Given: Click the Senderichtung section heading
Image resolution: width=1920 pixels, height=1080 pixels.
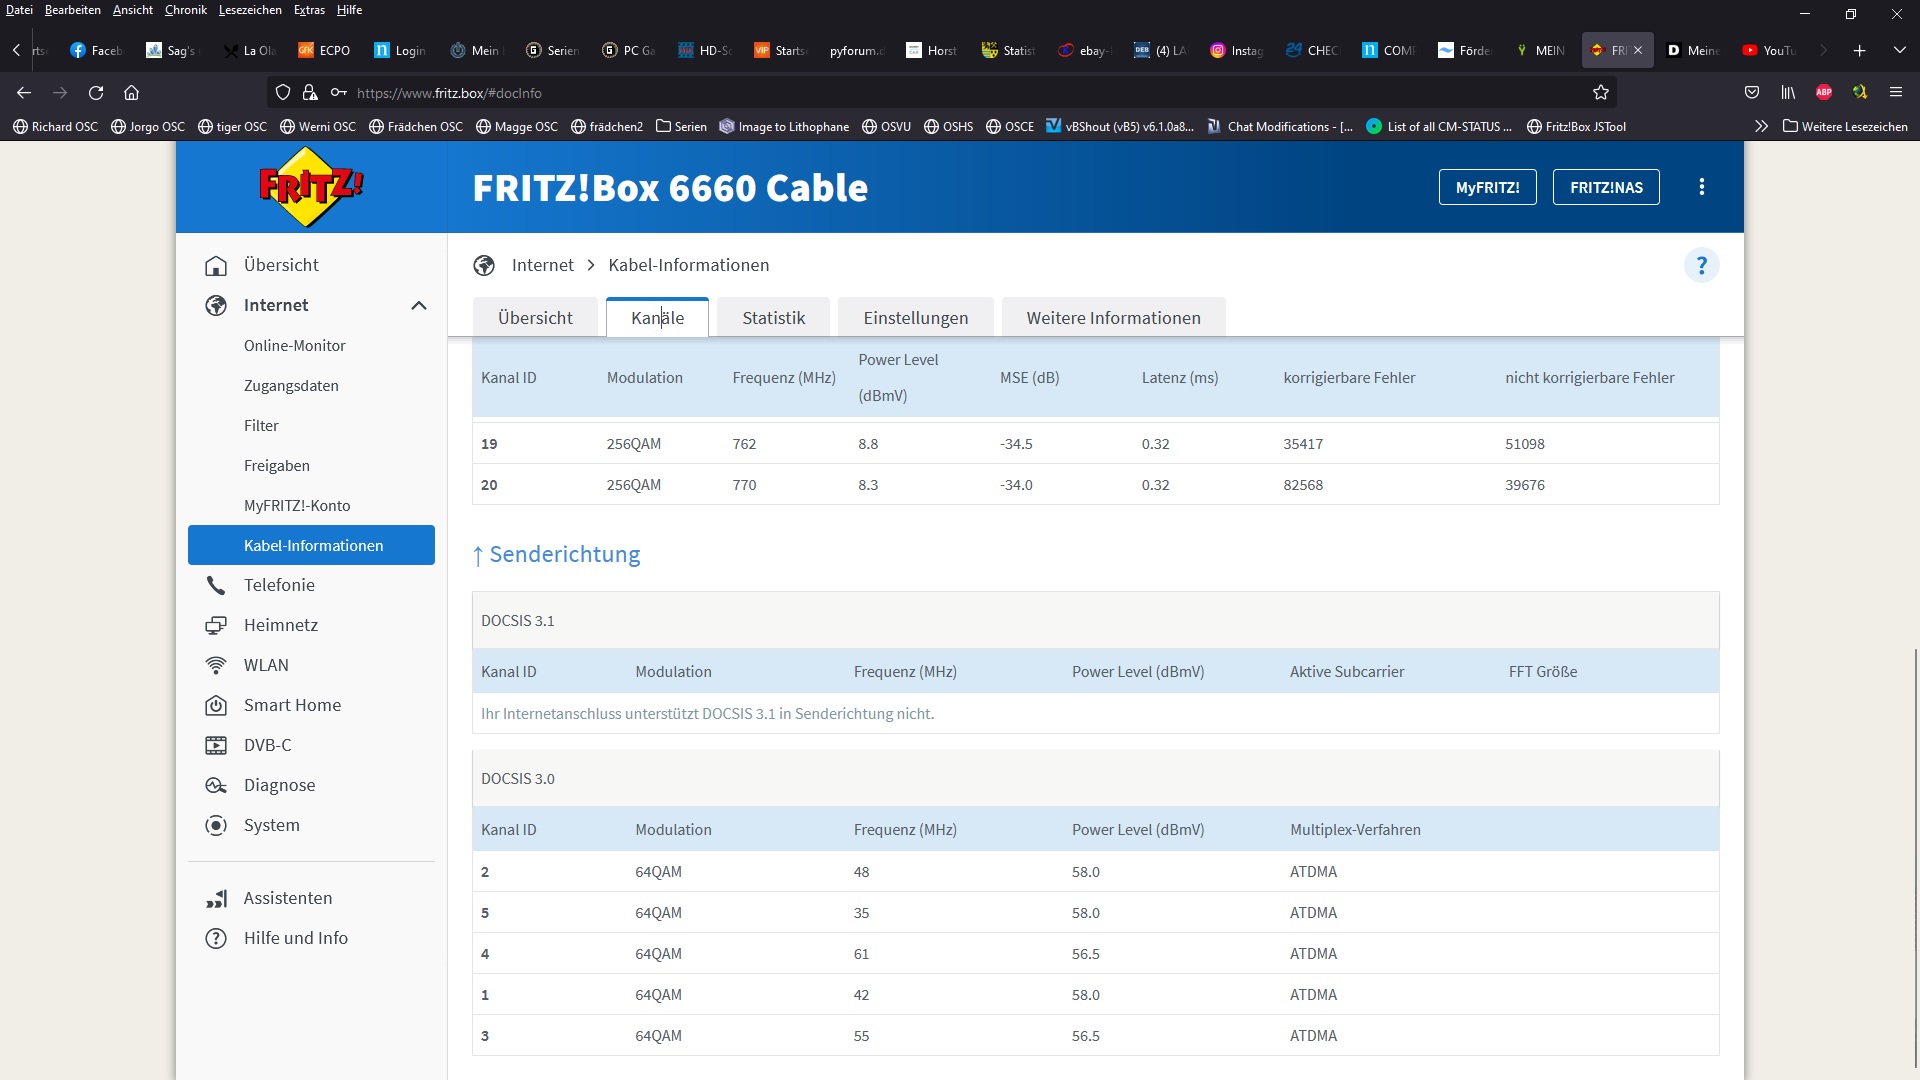Looking at the screenshot, I should click(564, 554).
